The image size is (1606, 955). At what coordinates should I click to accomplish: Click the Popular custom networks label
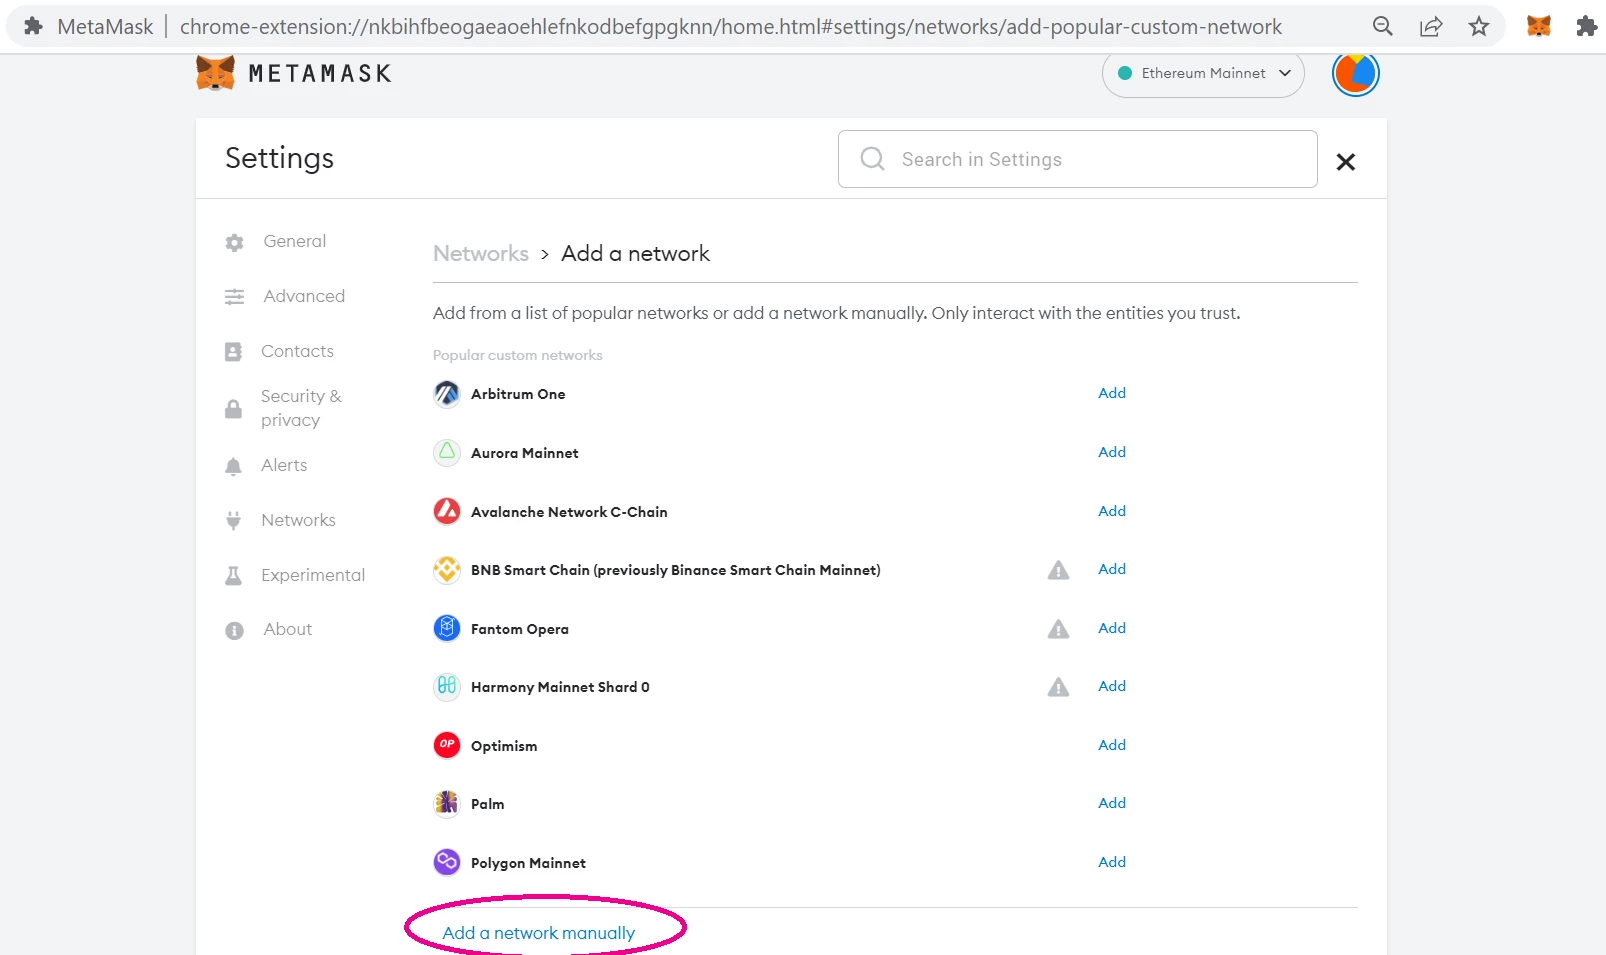[517, 355]
